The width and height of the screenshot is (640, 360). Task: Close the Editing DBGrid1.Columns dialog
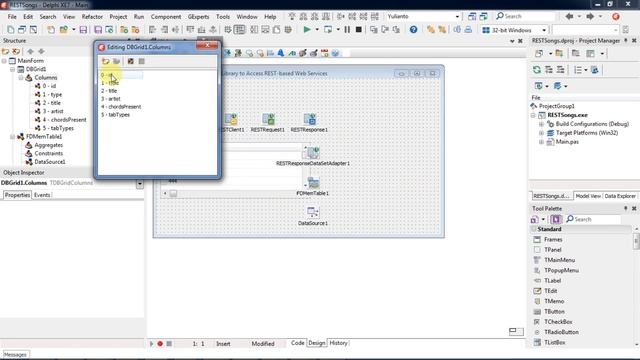pyautogui.click(x=207, y=45)
